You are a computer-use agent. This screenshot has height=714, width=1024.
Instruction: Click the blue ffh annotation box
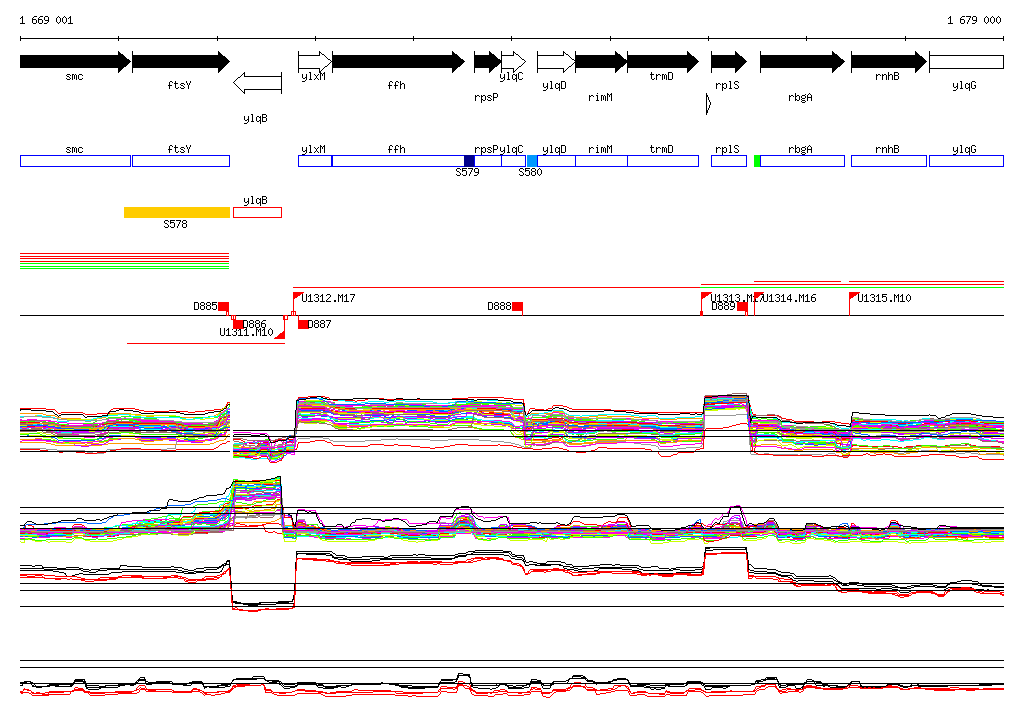click(398, 161)
